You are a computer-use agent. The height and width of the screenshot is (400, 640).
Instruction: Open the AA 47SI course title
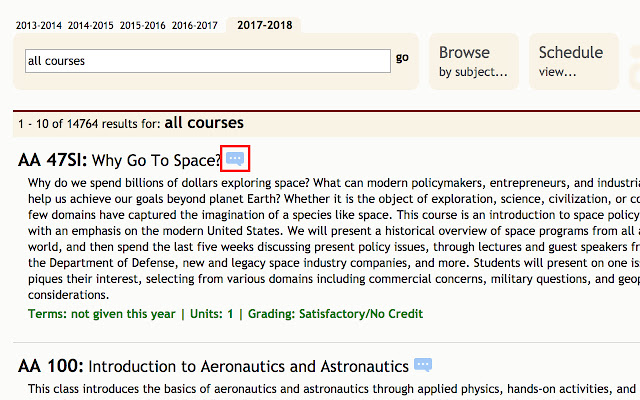(x=53, y=160)
